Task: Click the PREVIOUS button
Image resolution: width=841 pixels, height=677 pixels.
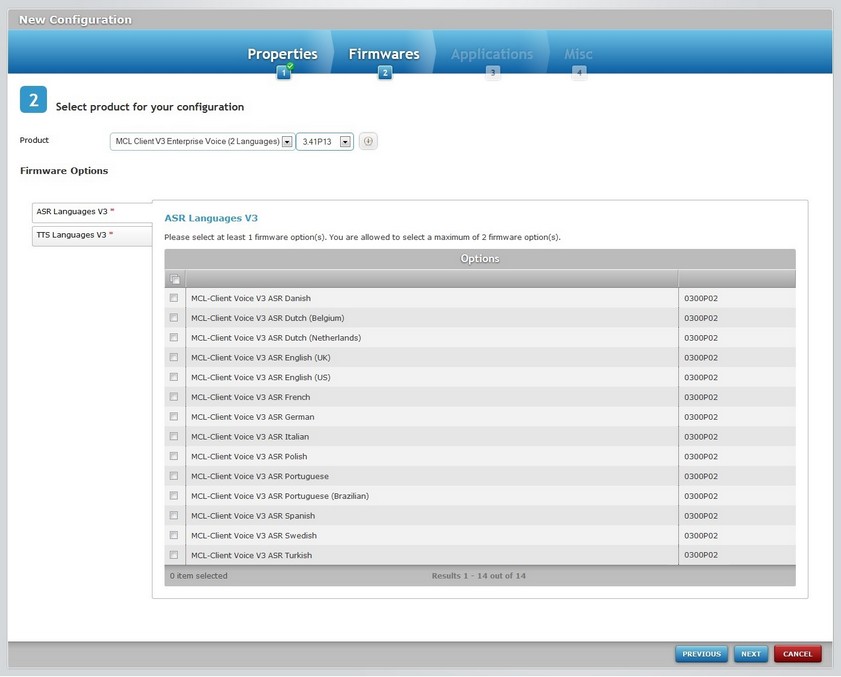Action: 701,654
